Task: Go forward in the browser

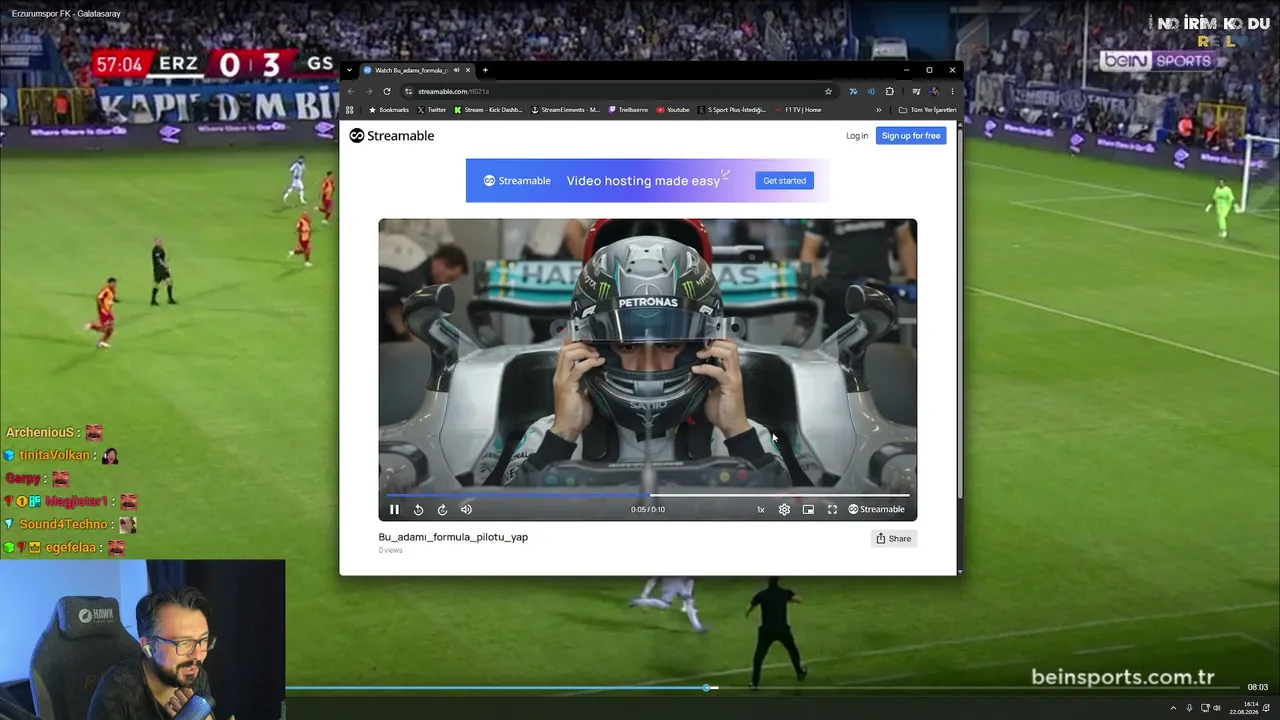Action: tap(369, 91)
